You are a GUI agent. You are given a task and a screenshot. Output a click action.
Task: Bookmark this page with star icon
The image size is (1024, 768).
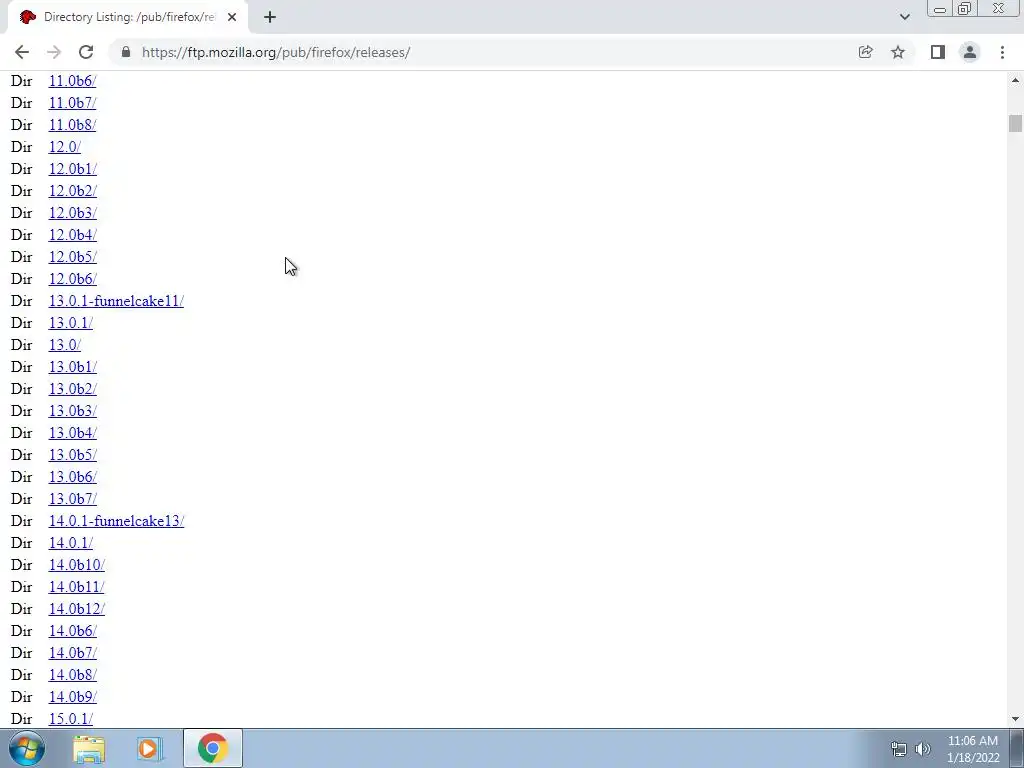click(899, 52)
